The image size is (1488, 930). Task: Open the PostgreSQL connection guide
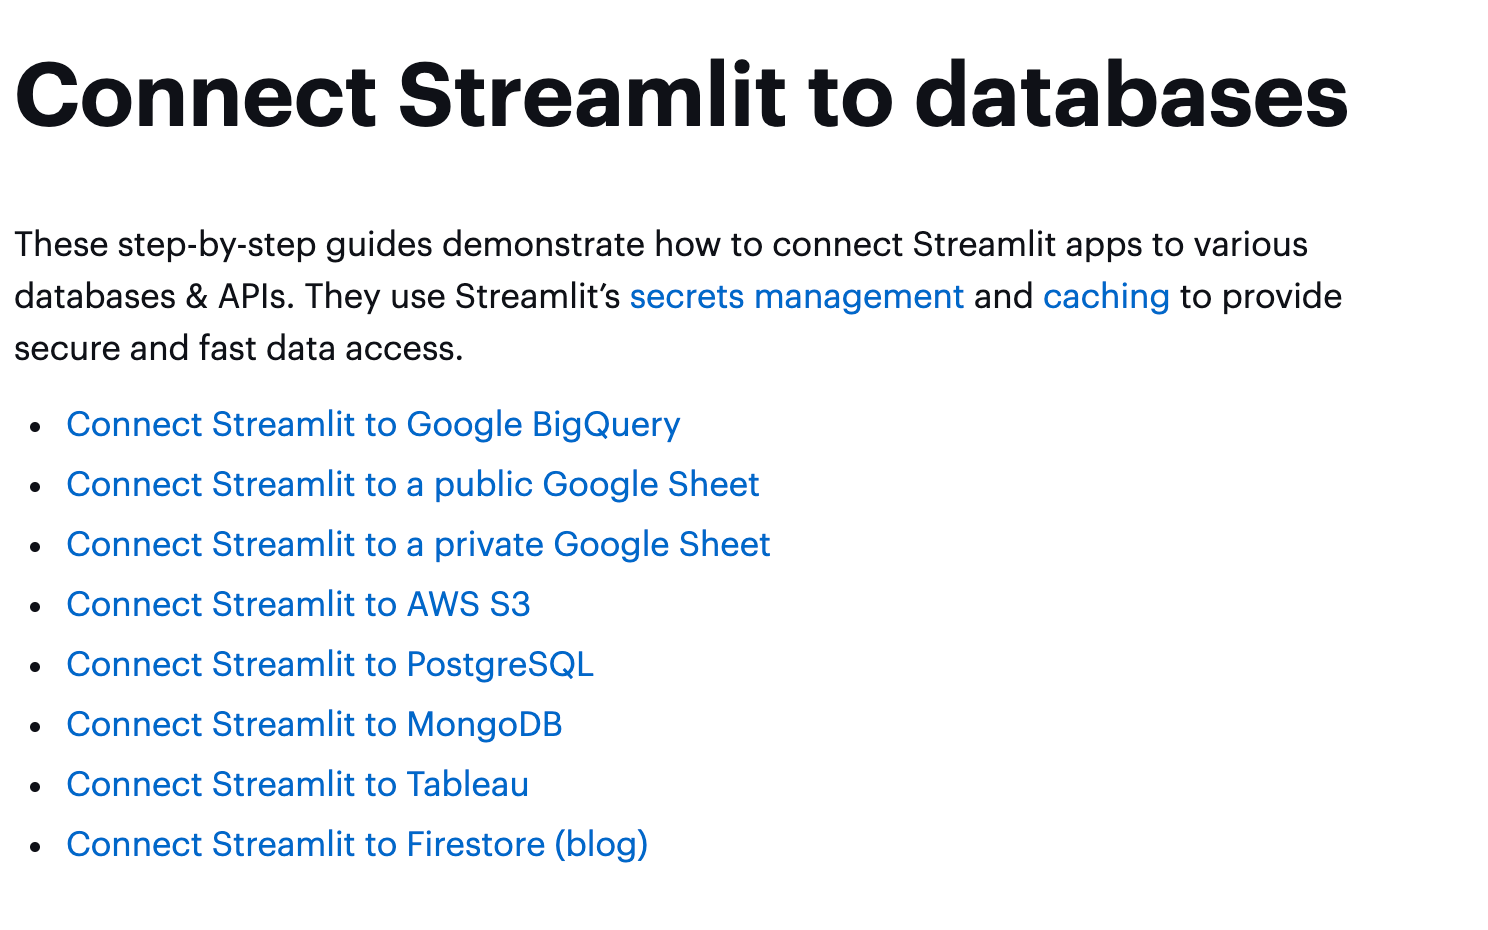(x=330, y=665)
